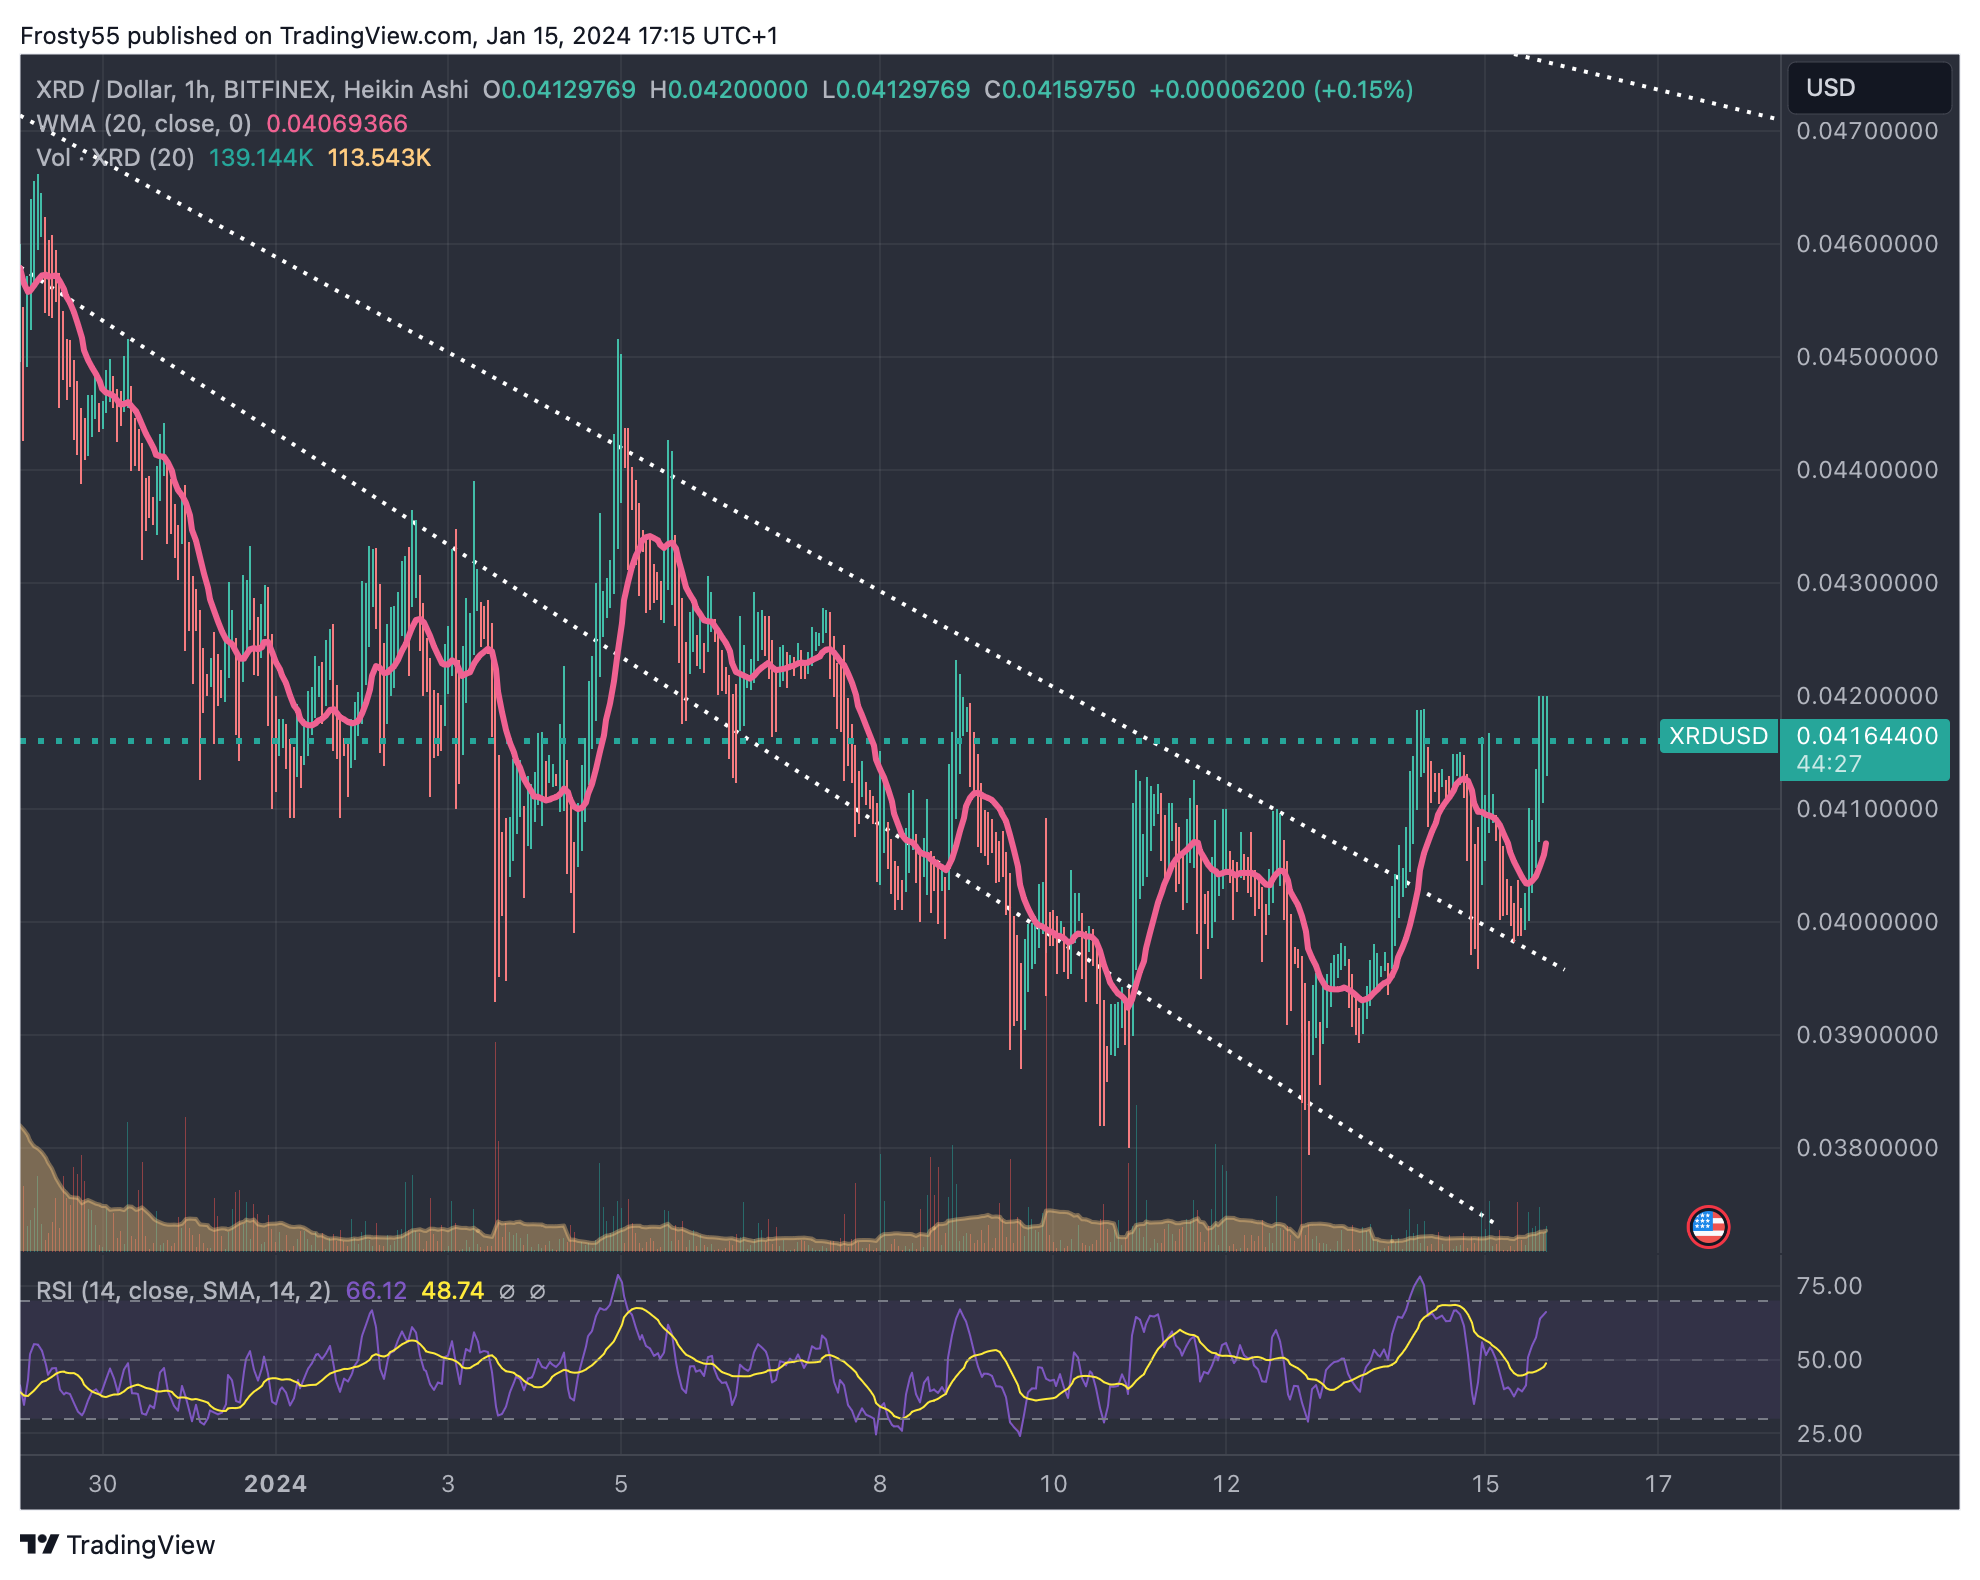Viewport: 1980px width, 1580px height.
Task: Click the date 15 on the time axis
Action: (1485, 1484)
